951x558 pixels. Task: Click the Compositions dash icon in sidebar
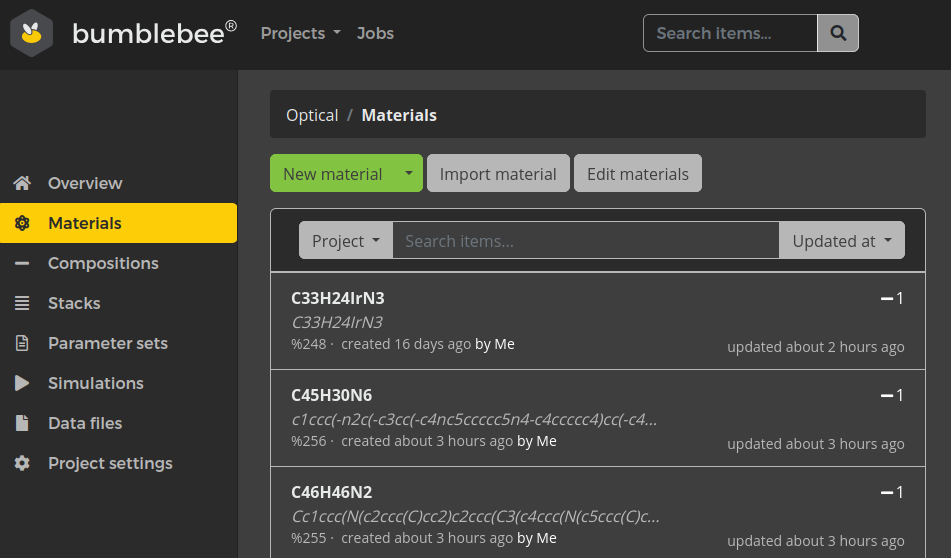[22, 263]
